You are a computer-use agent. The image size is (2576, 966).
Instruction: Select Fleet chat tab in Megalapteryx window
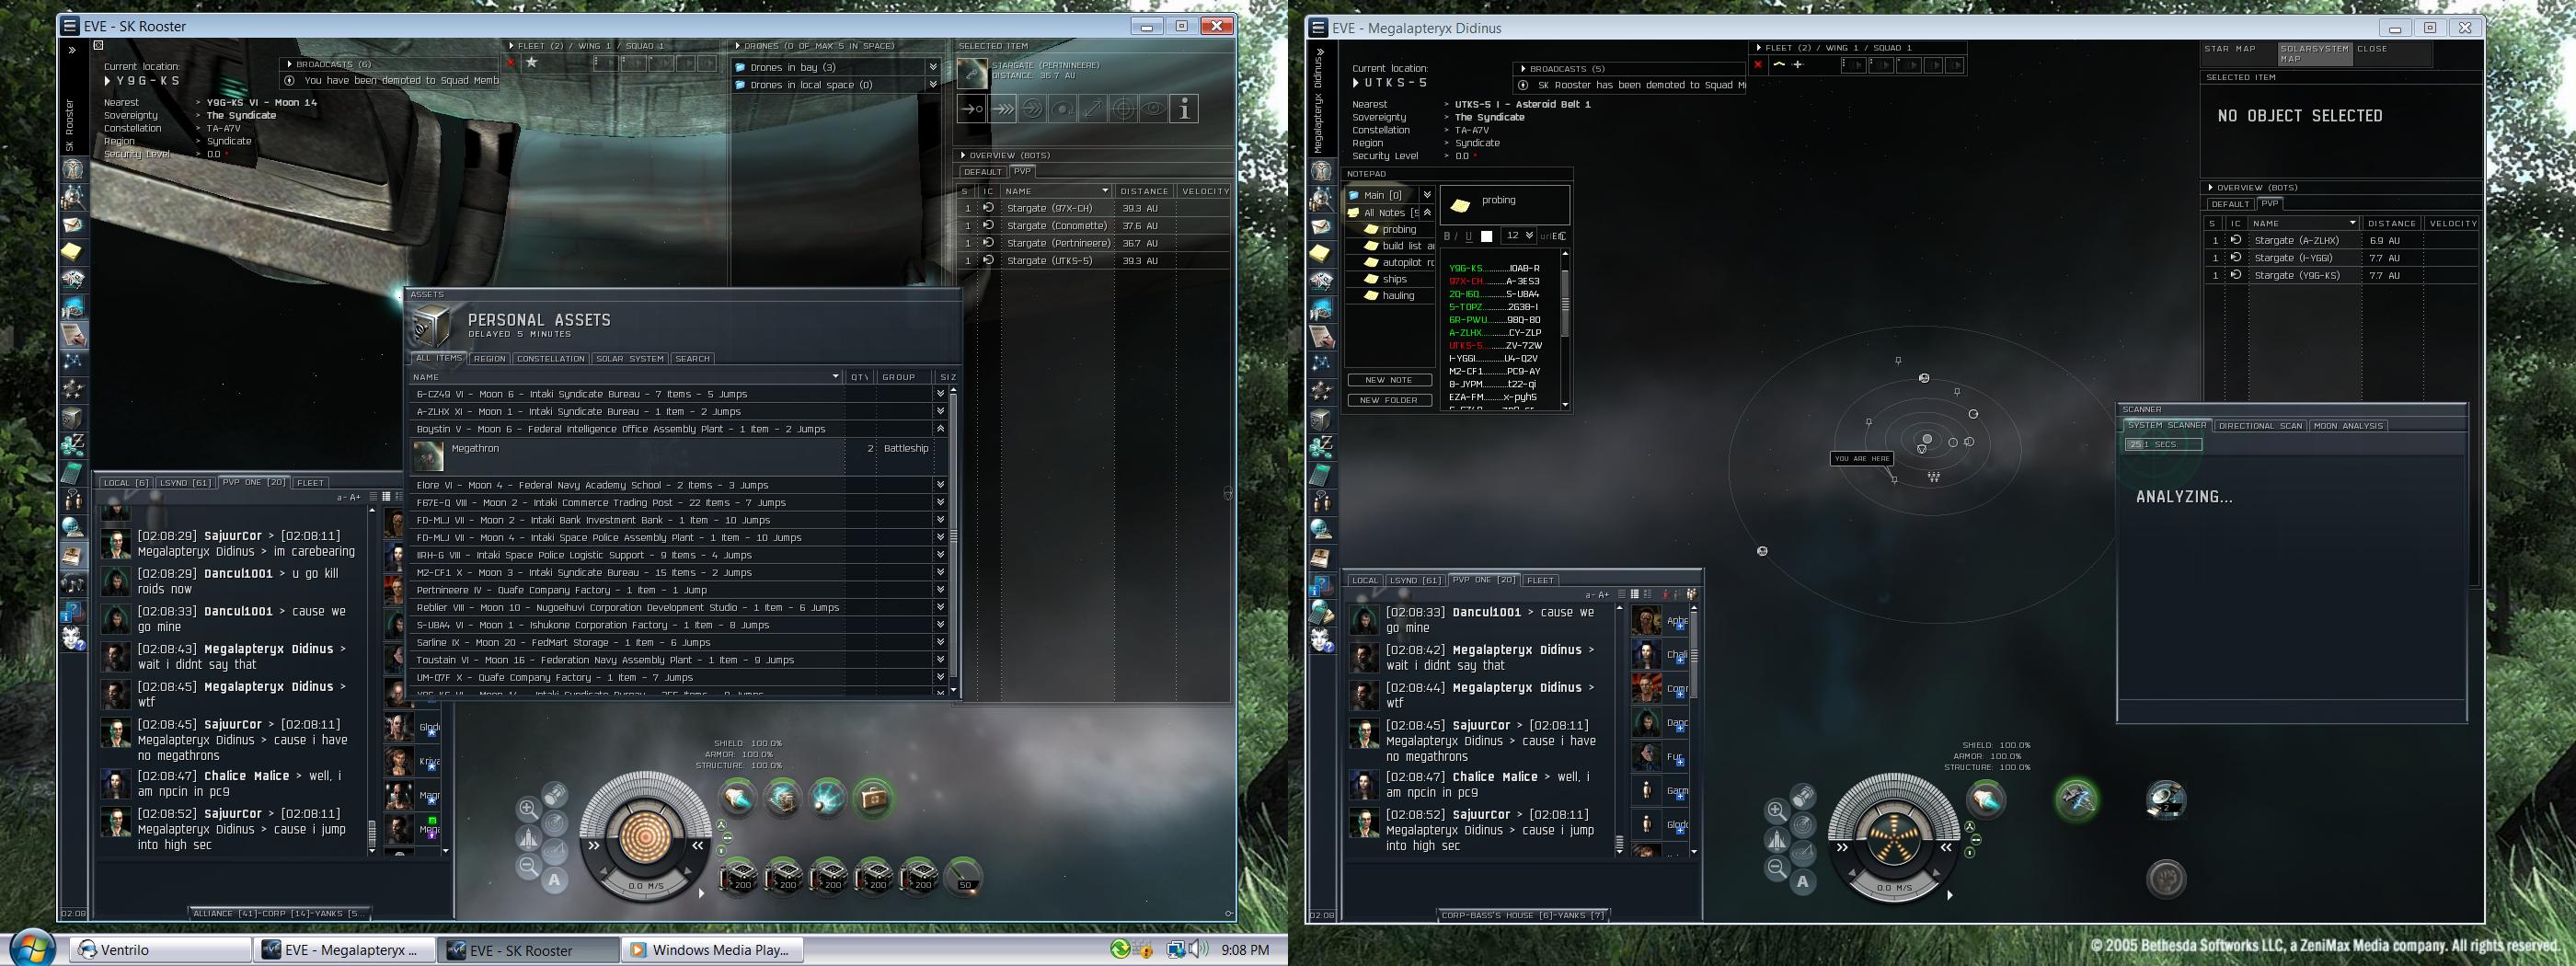coord(1540,580)
